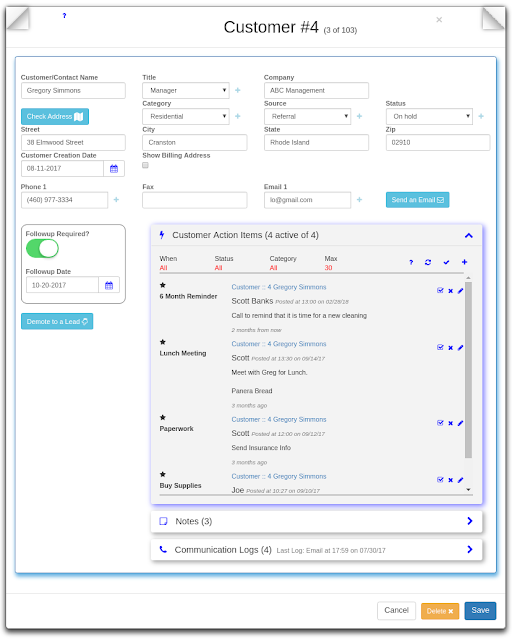This screenshot has height=640, width=512.
Task: Delete the Buy Supplies action item
Action: [451, 480]
